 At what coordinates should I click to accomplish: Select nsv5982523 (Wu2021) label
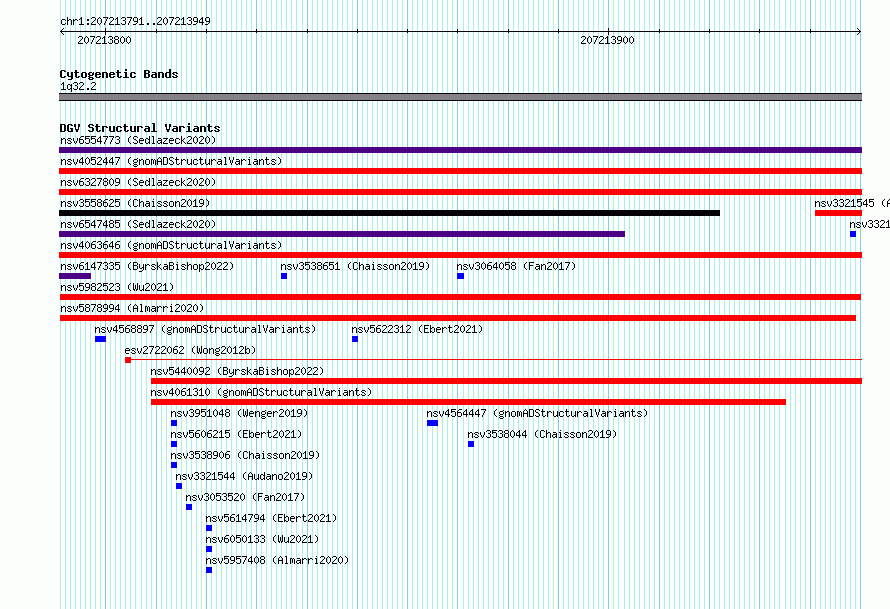[x=117, y=287]
